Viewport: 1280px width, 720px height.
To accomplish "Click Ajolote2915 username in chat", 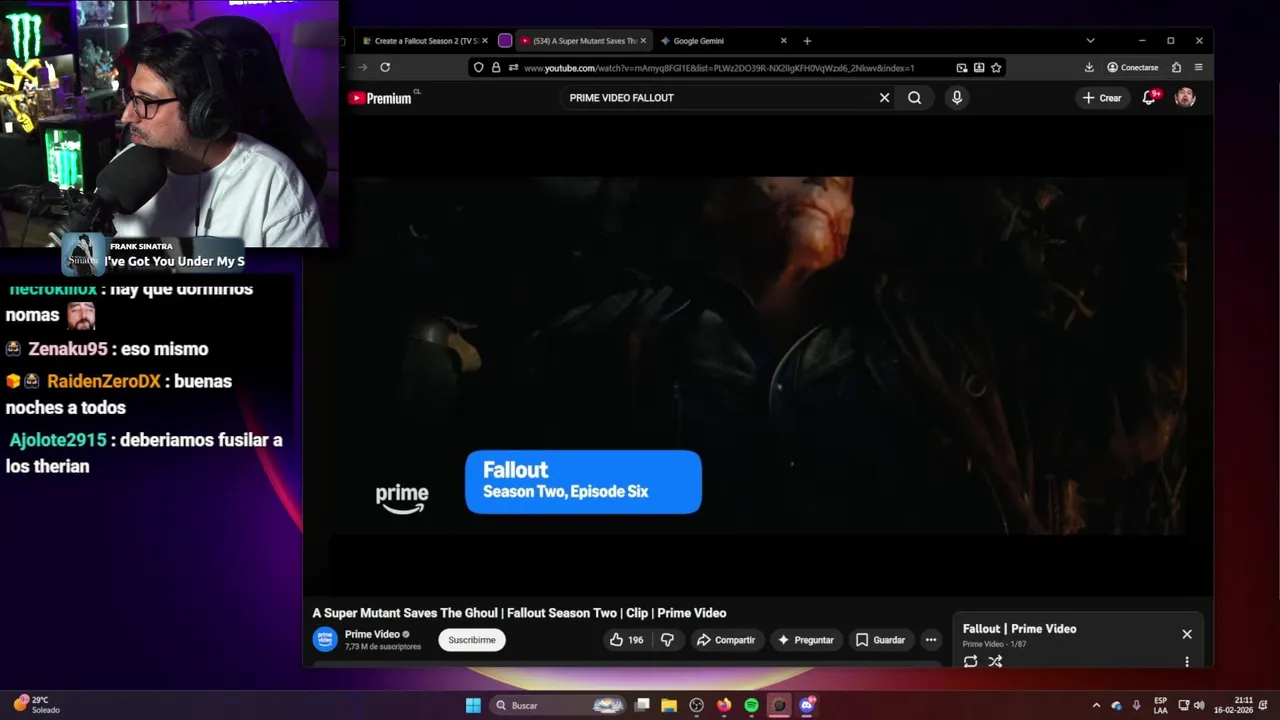I will (58, 440).
